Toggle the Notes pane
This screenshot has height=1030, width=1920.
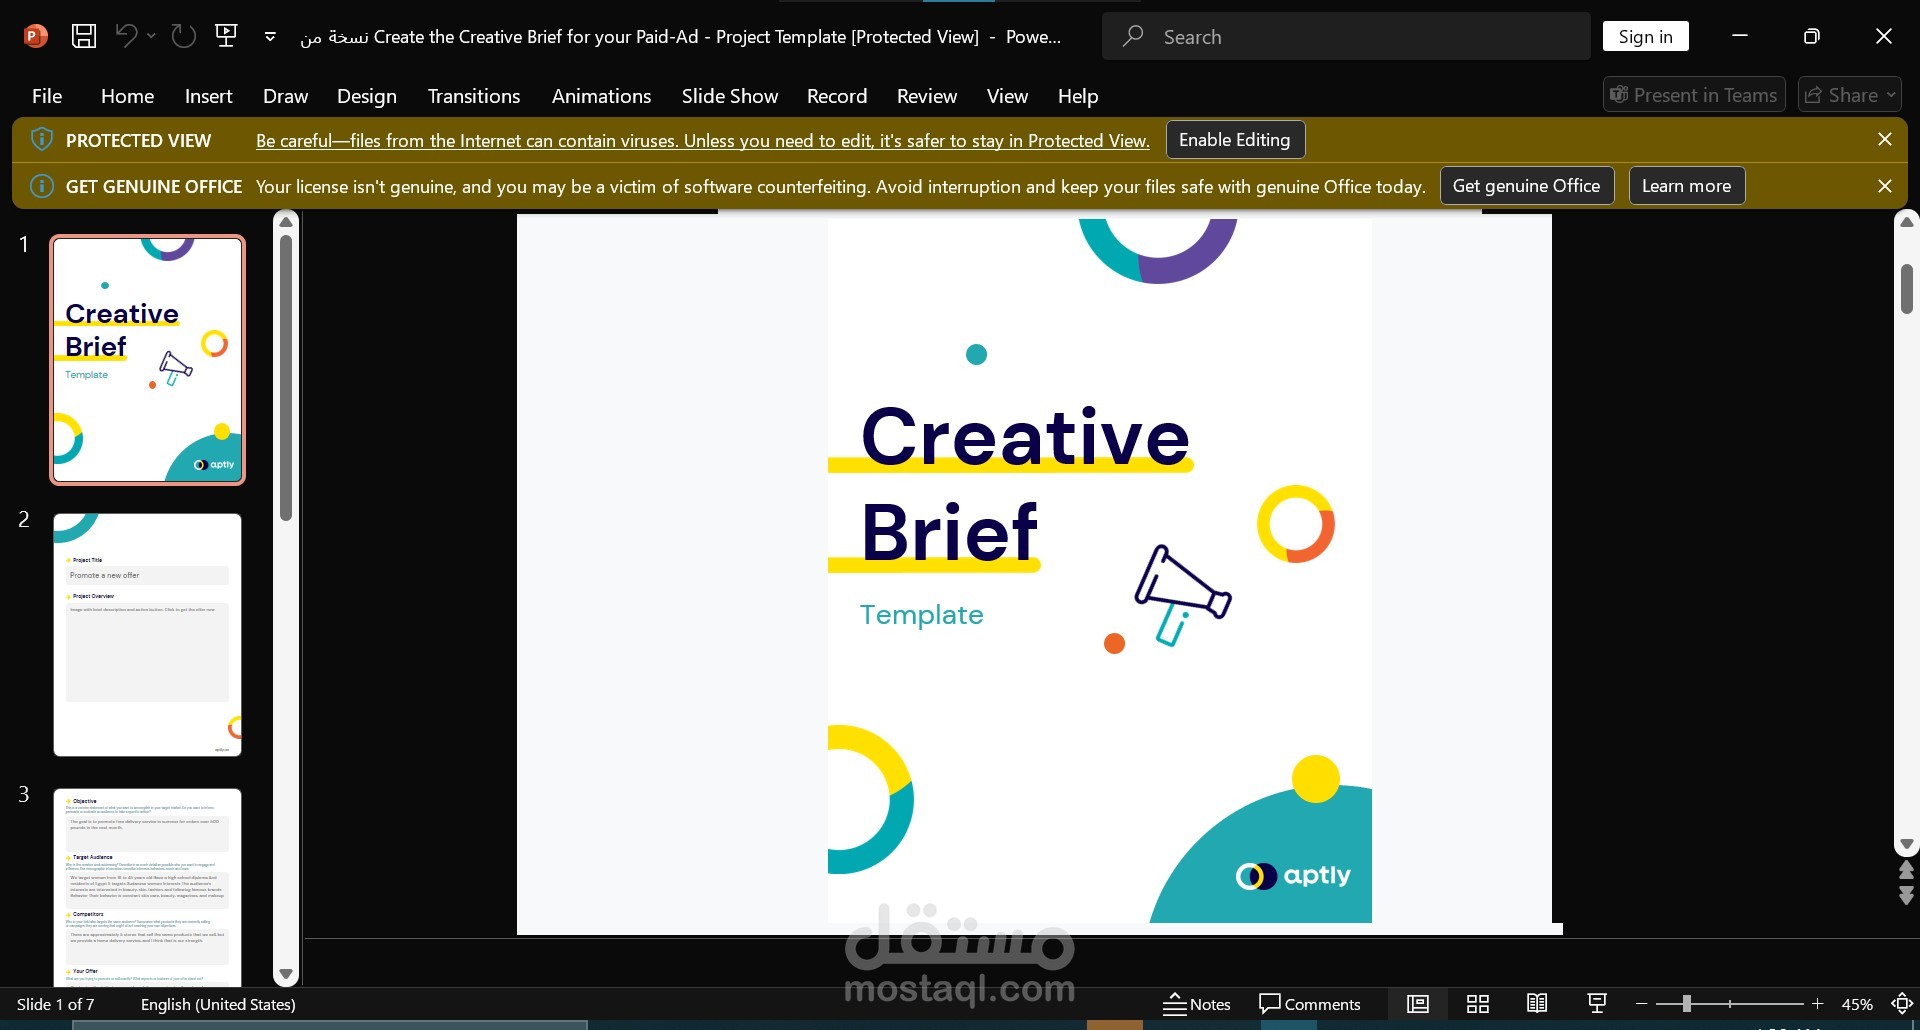1197,1004
